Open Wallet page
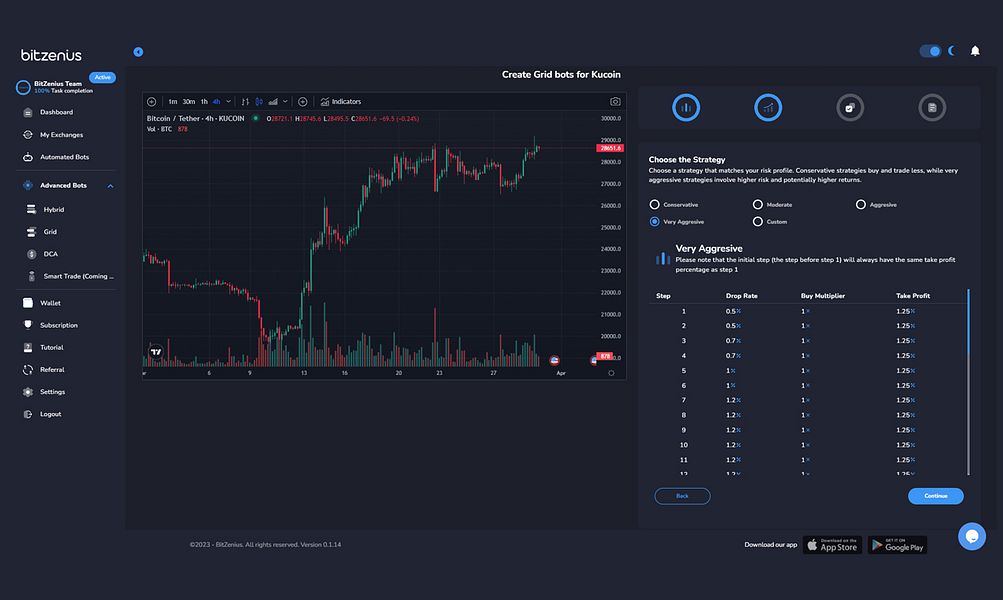 (x=50, y=303)
